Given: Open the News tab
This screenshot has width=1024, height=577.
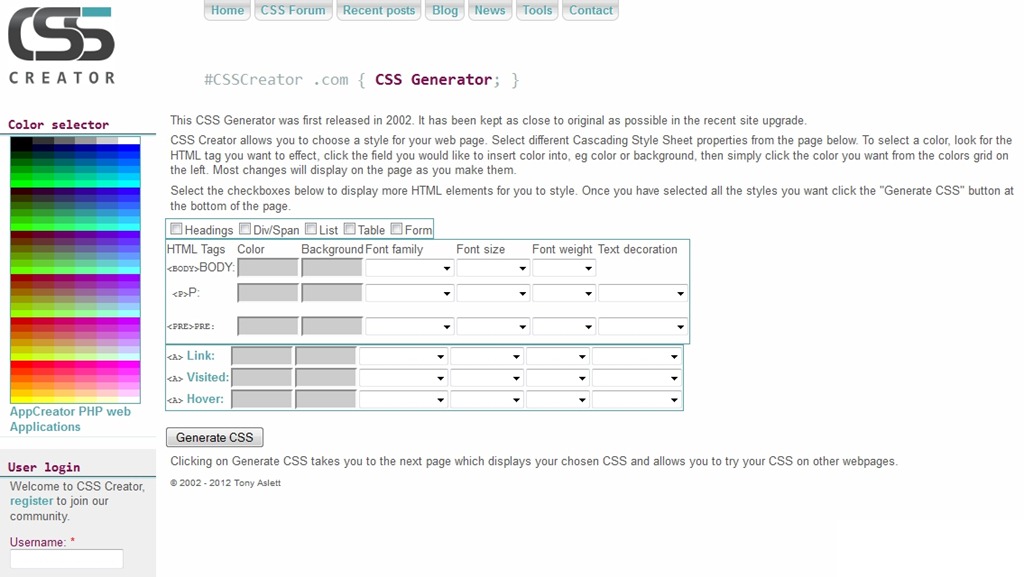Looking at the screenshot, I should click(490, 10).
